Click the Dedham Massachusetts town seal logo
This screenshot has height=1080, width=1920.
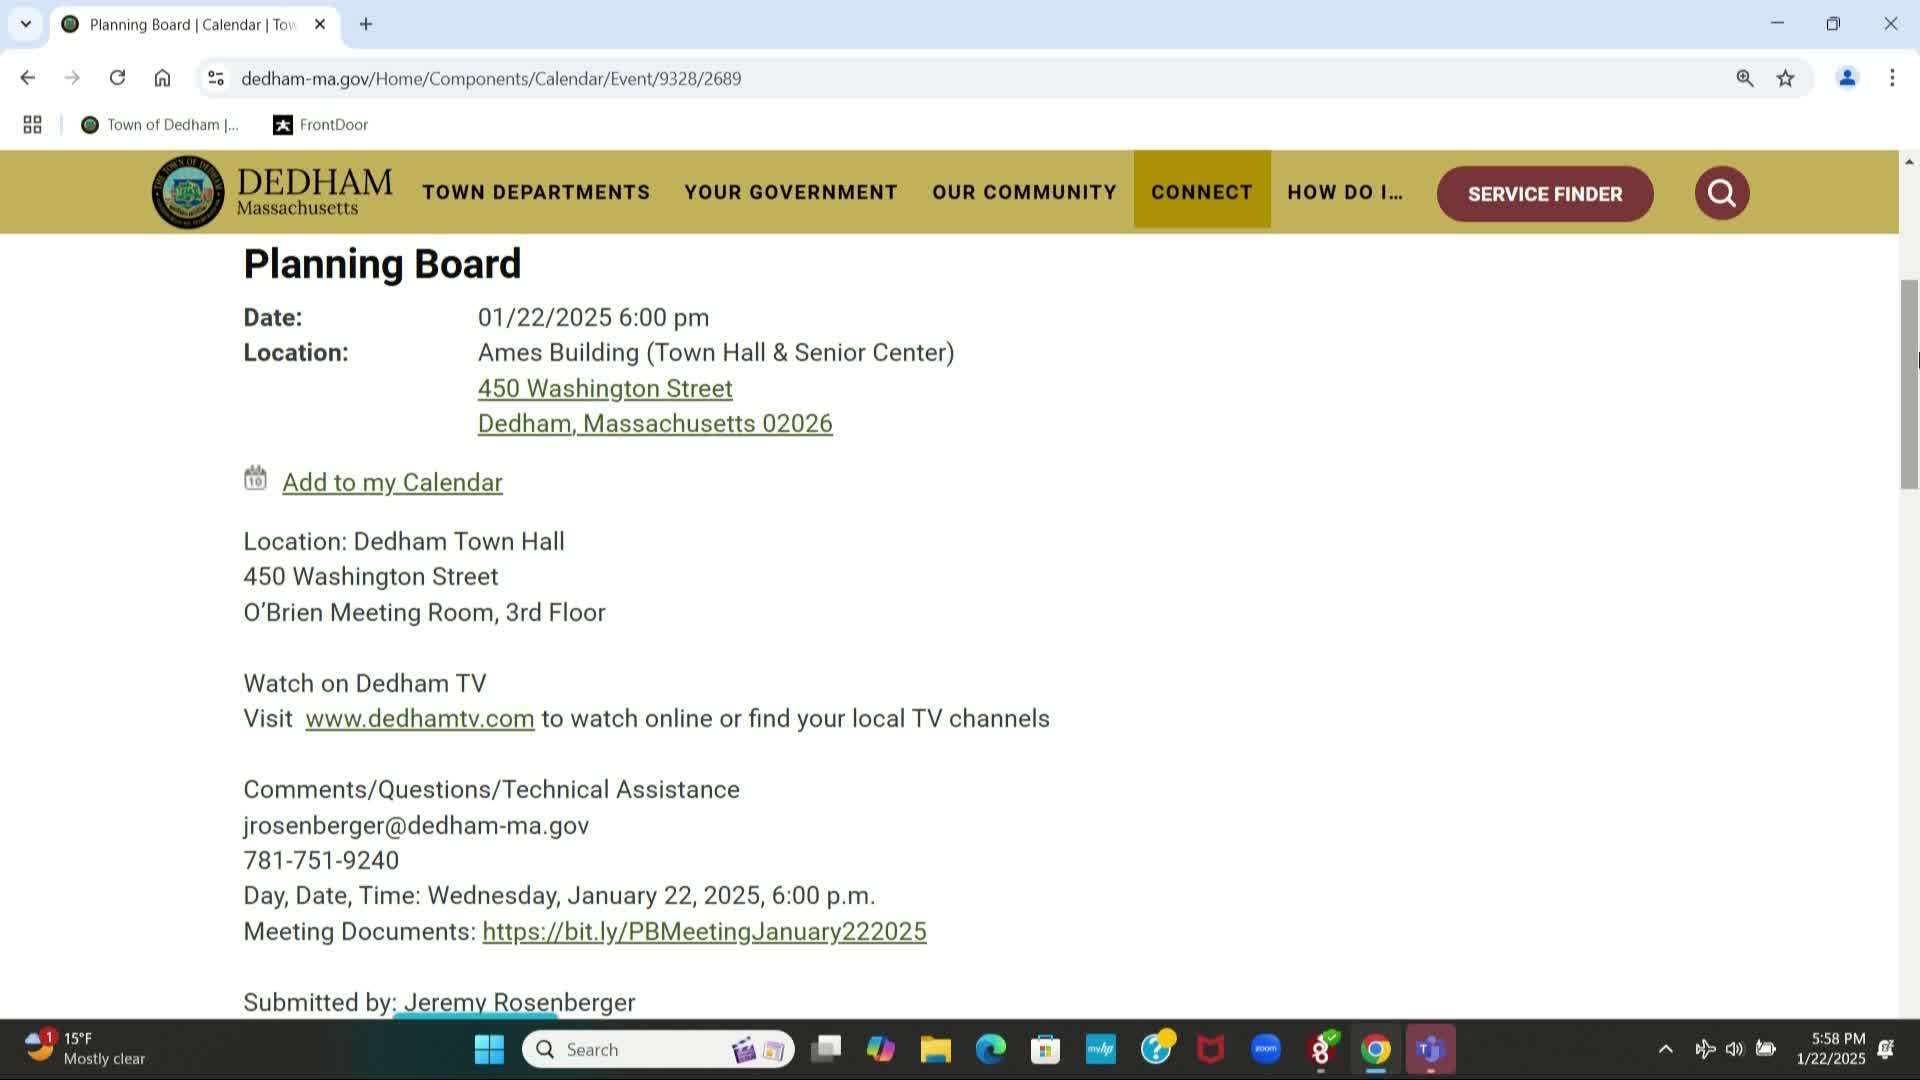(x=188, y=192)
